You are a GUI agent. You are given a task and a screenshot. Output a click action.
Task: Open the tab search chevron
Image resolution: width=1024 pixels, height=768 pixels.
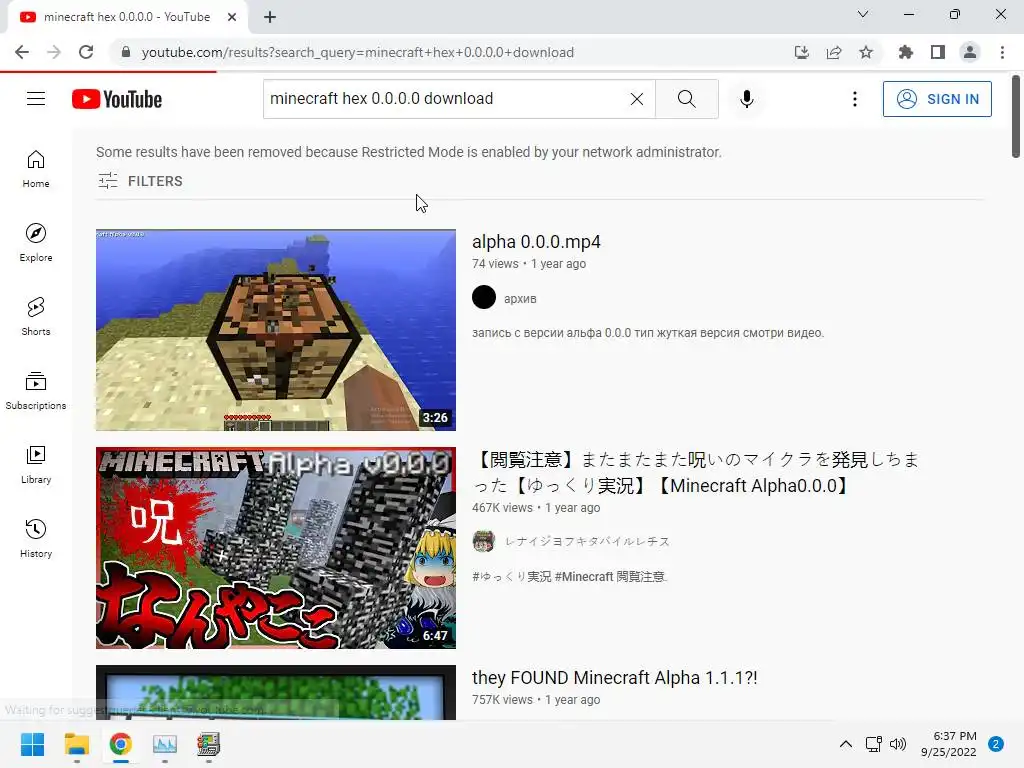tap(863, 14)
